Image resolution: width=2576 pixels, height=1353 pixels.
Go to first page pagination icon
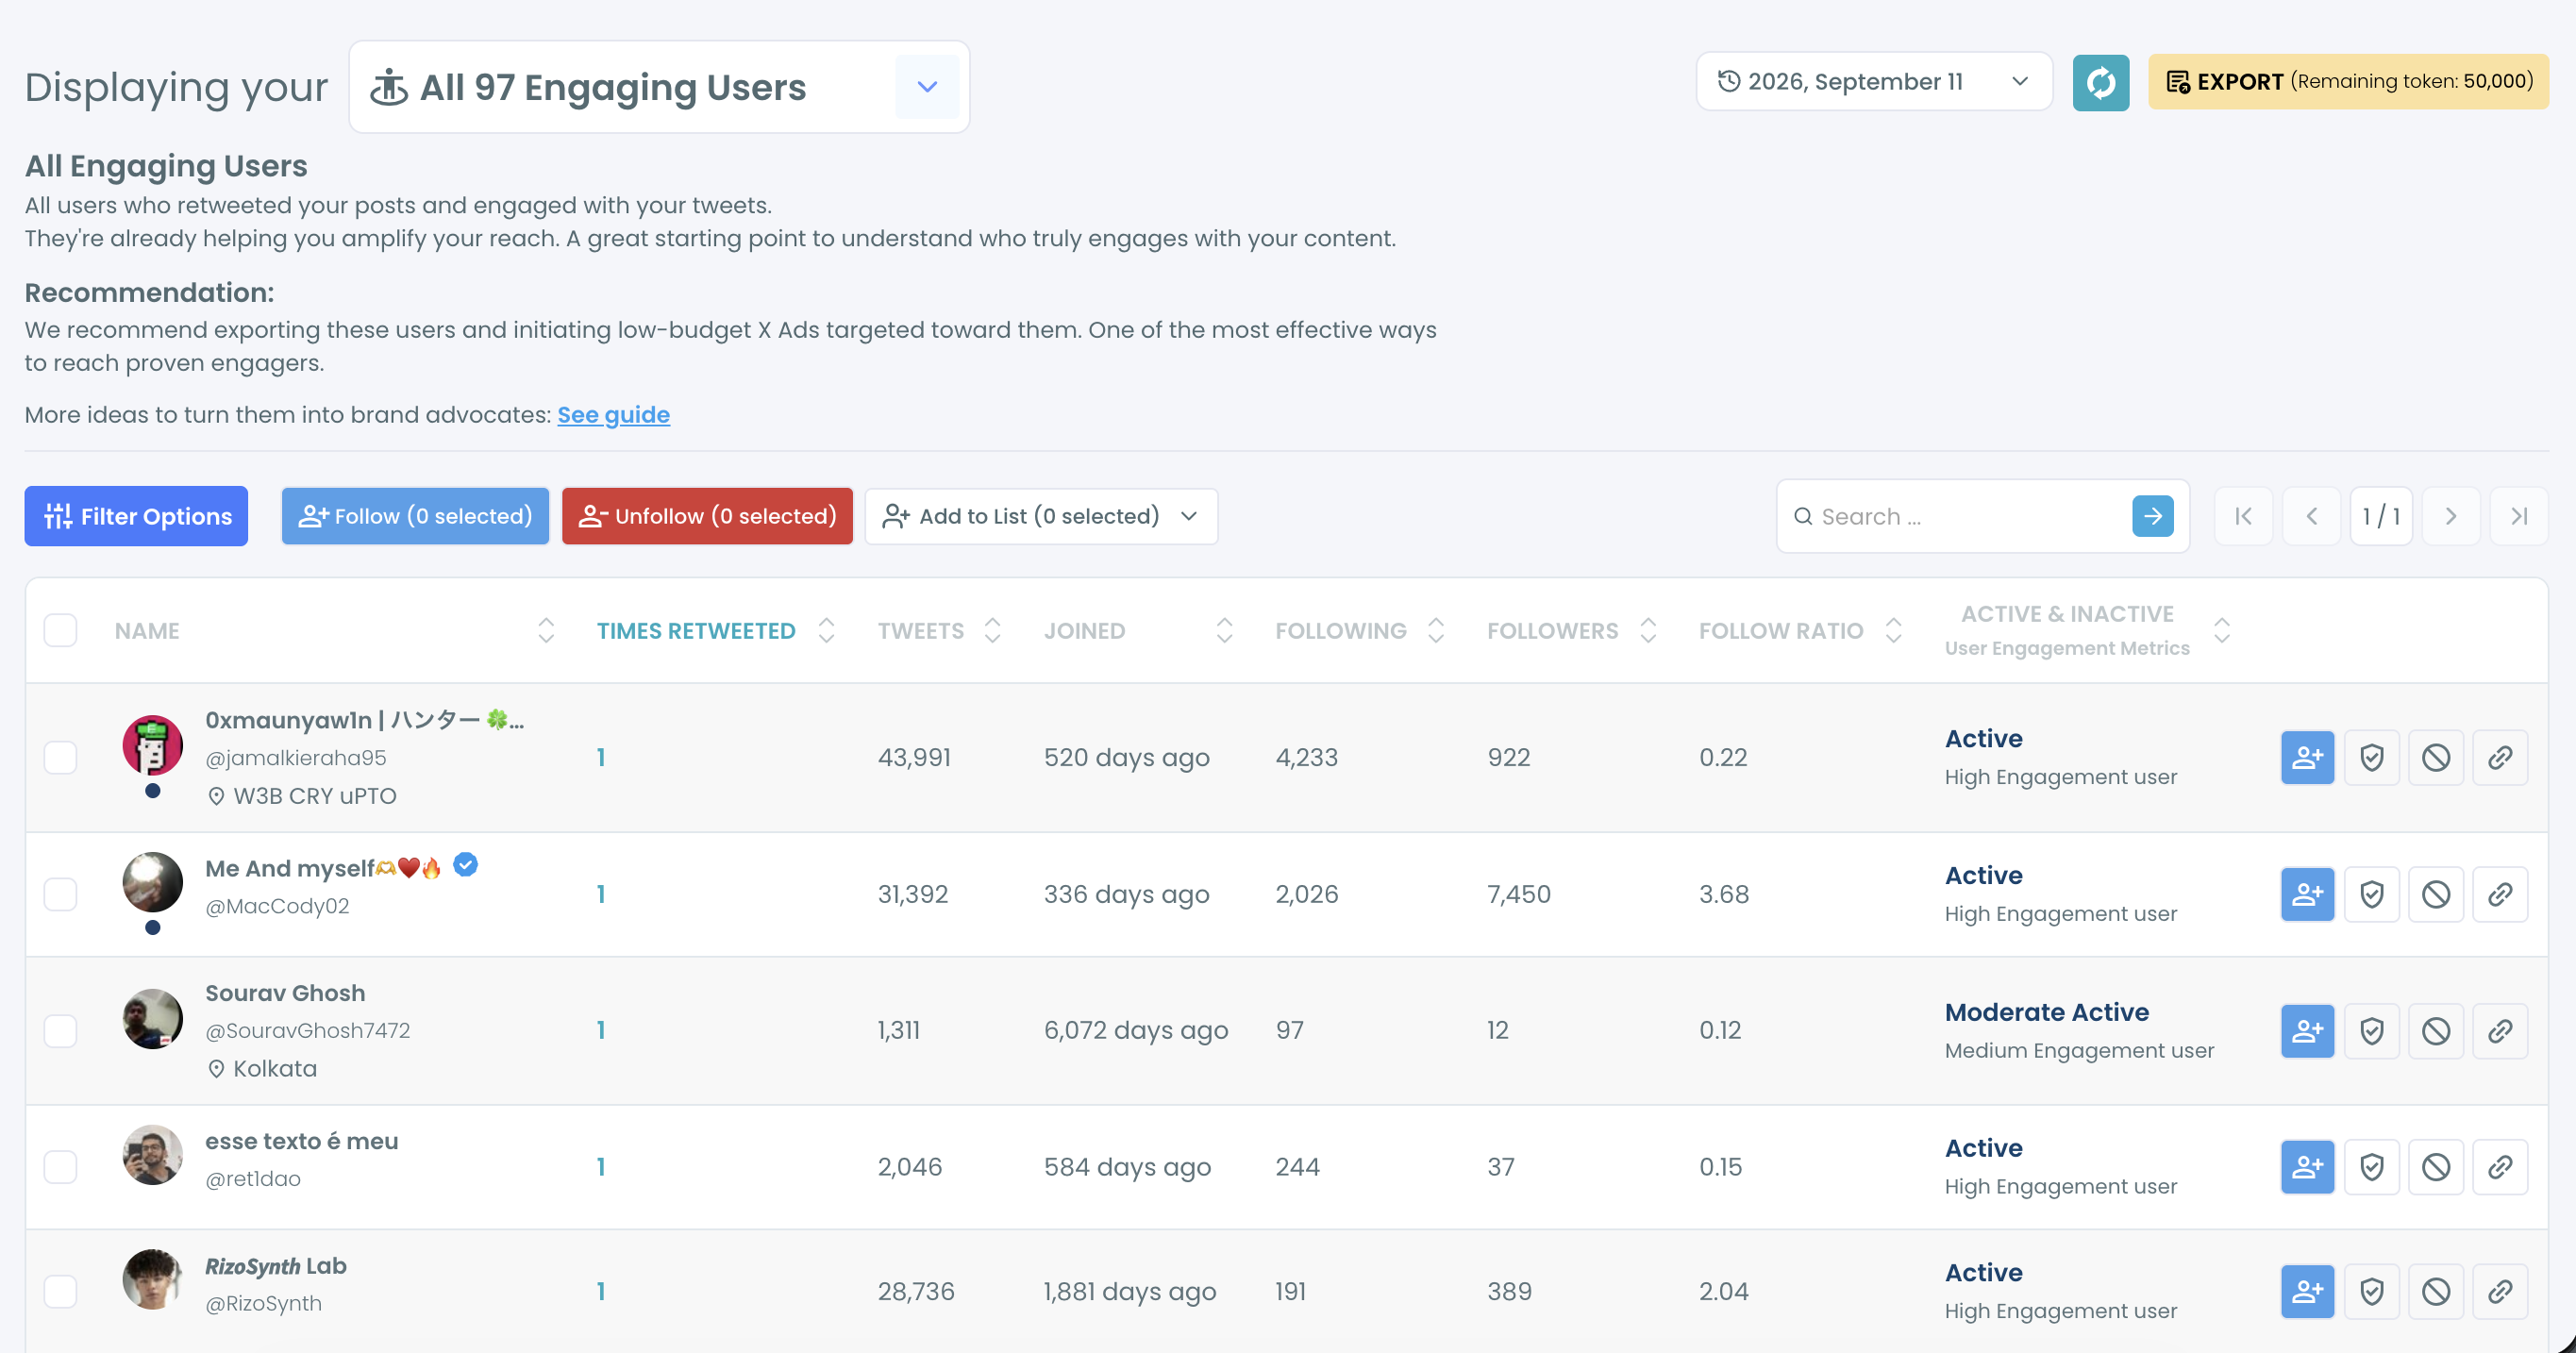[x=2243, y=516]
